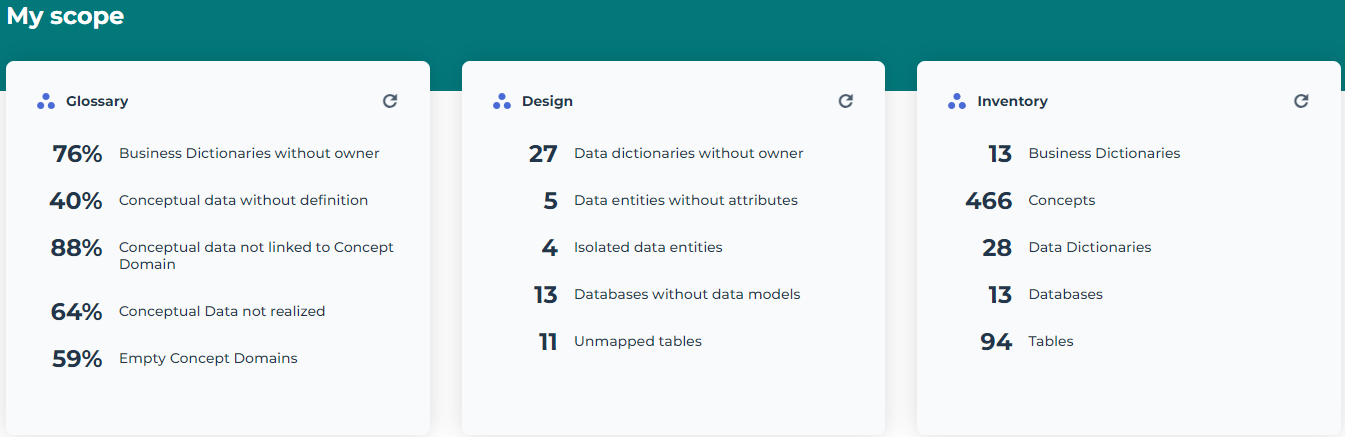Screen dimensions: 1345x437
Task: Click the Inventory three-dot icon
Action: (x=957, y=101)
